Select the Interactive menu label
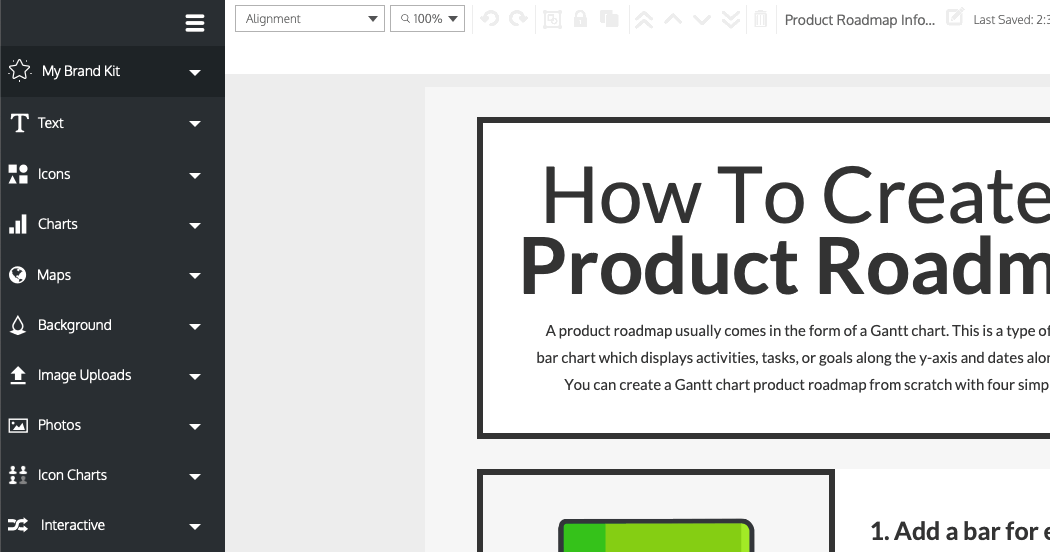This screenshot has width=1050, height=552. (x=73, y=525)
